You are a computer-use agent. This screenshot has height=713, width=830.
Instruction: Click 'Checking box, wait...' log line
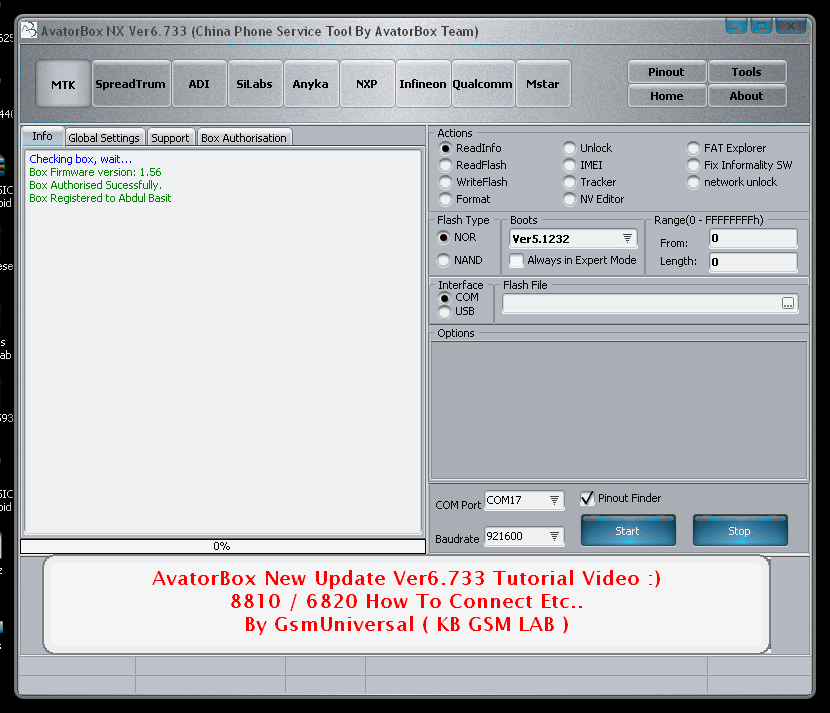(80, 159)
